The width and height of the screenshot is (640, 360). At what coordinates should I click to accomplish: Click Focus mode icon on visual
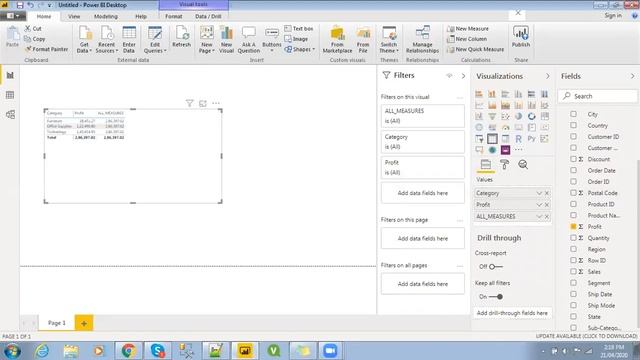[203, 103]
